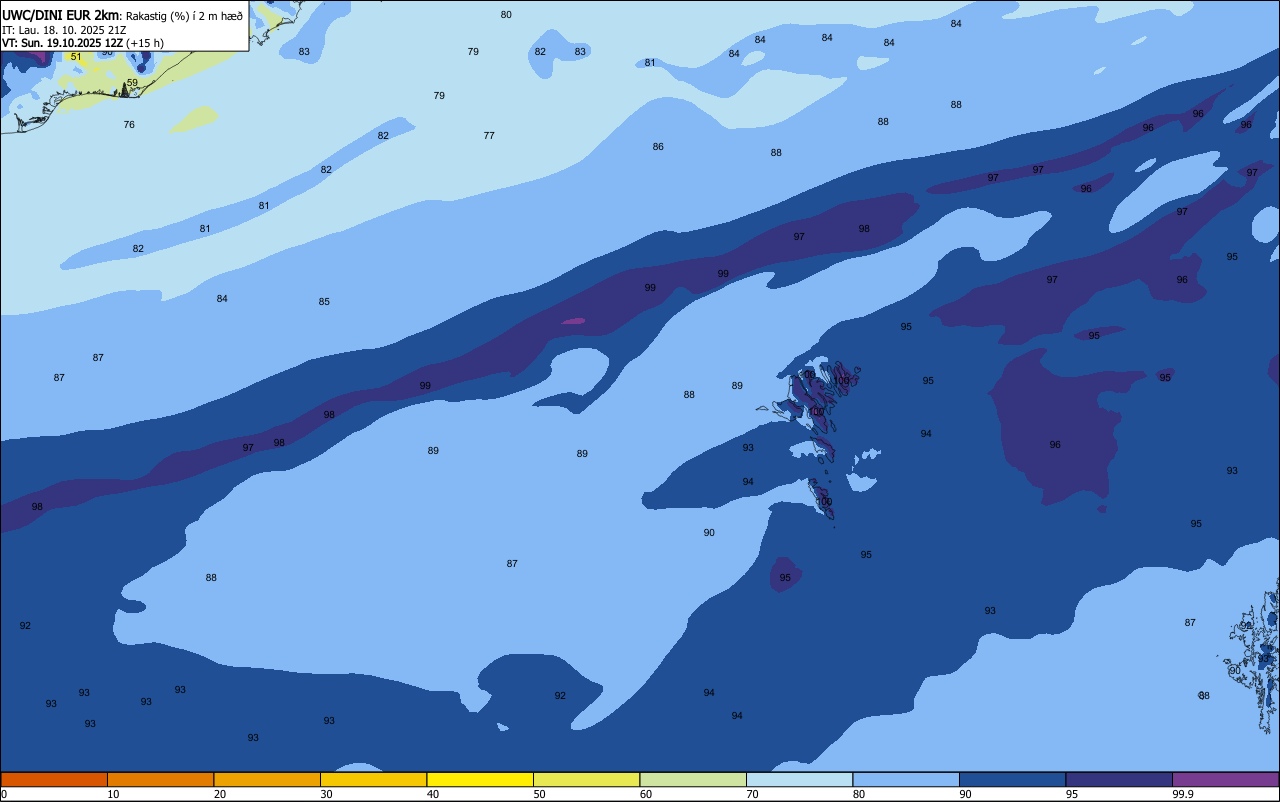1280x802 pixels.
Task: Click the '(+15 h)' forecast offset text
Action: click(x=145, y=43)
